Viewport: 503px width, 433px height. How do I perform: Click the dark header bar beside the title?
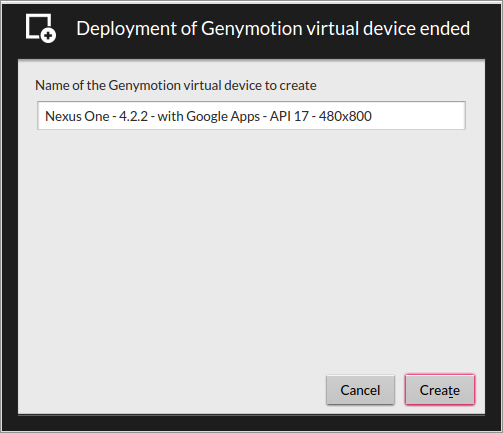click(x=485, y=28)
